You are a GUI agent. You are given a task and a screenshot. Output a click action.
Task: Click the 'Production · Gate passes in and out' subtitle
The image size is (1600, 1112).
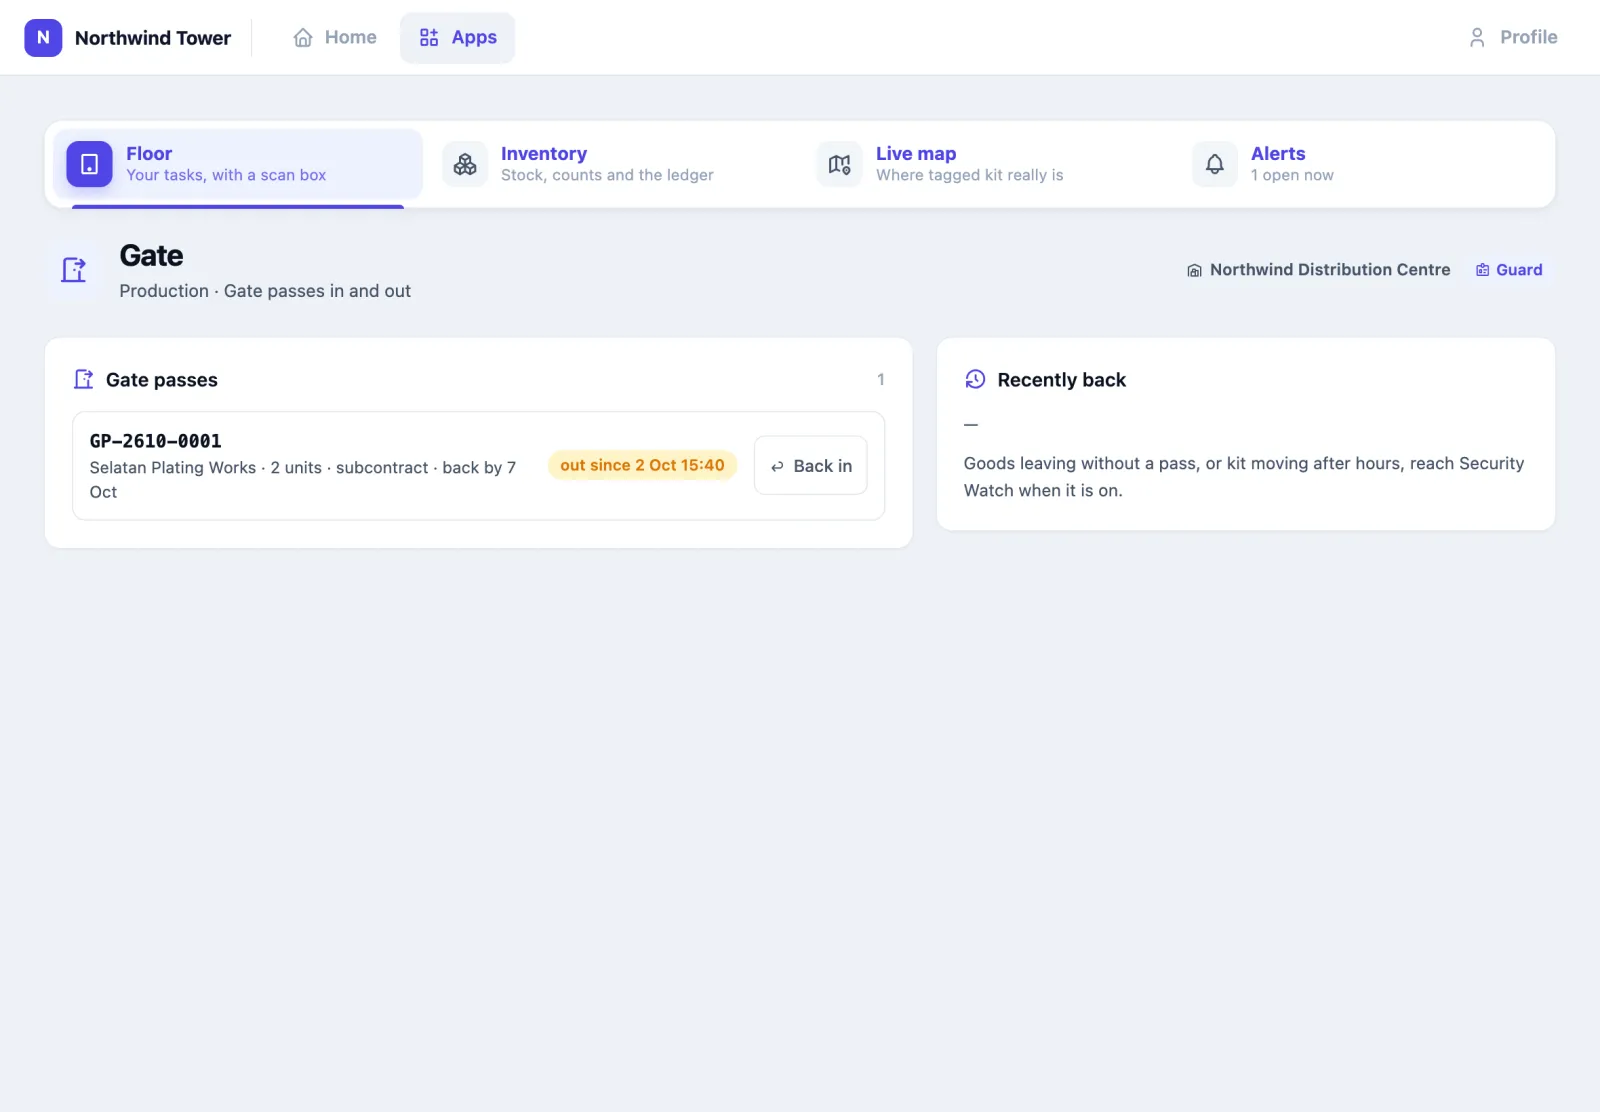coord(265,291)
